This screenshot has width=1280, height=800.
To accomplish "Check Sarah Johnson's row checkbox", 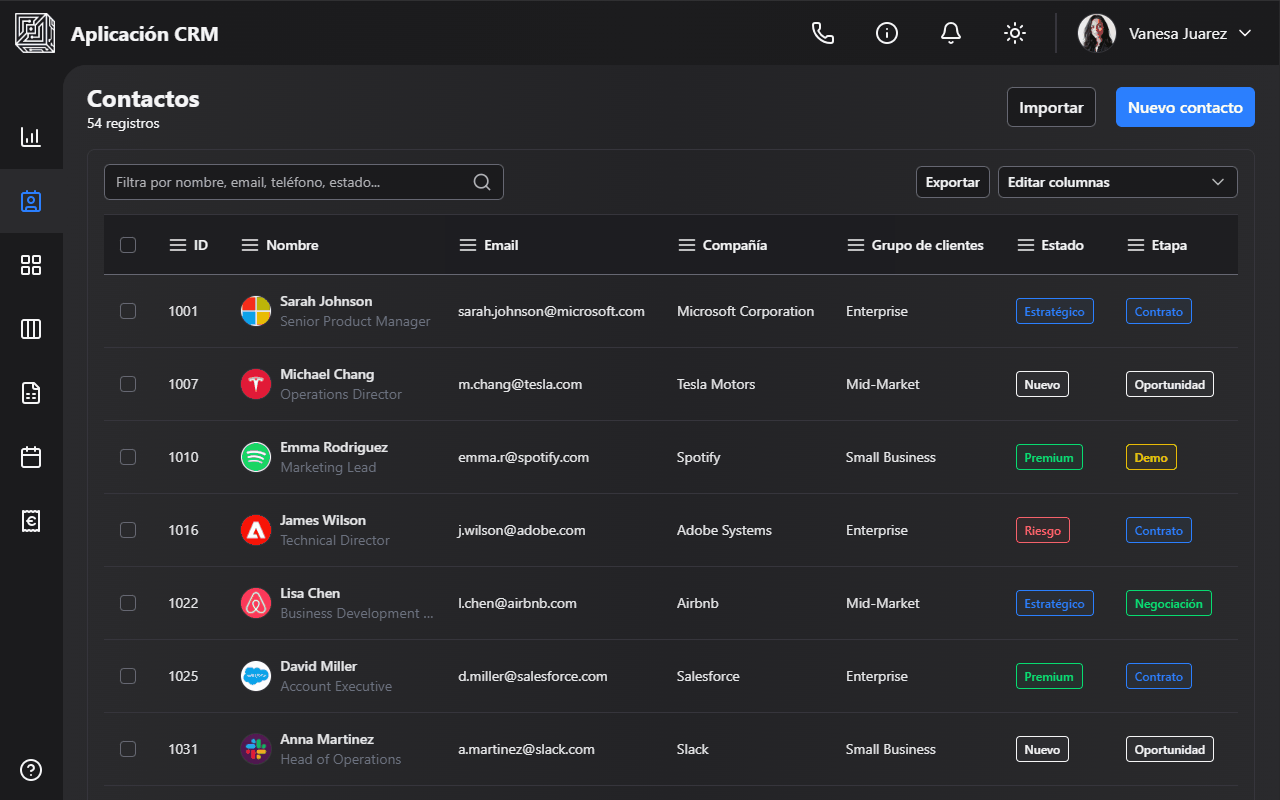I will pyautogui.click(x=128, y=311).
